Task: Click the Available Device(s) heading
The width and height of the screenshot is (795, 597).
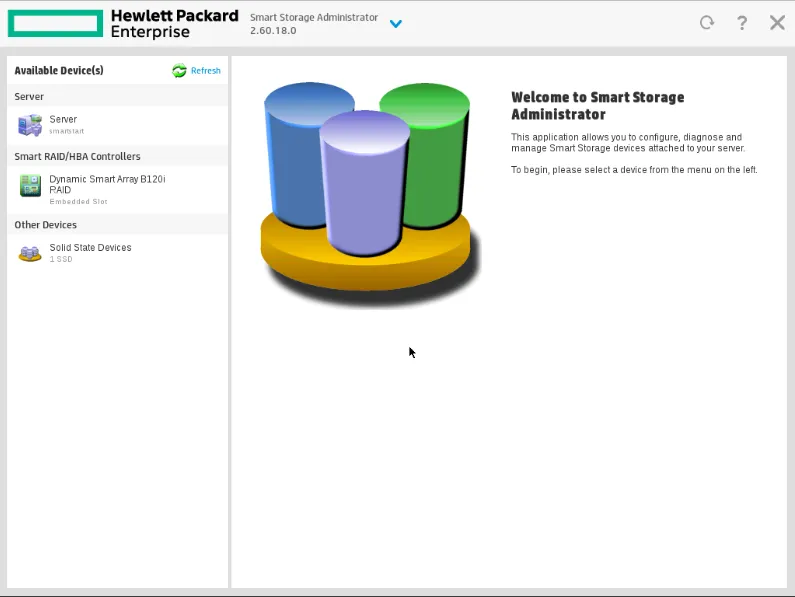Action: [59, 71]
